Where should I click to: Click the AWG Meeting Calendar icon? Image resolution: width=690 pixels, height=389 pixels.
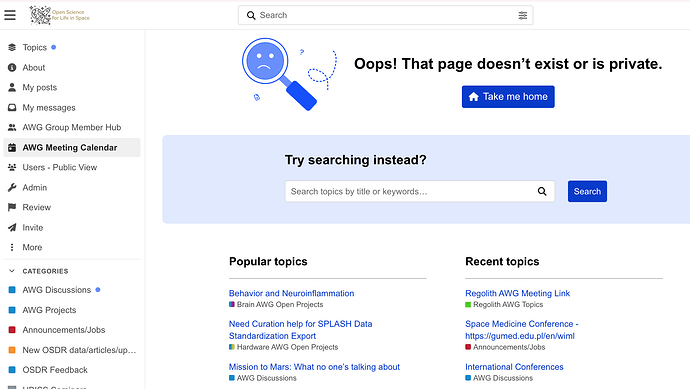pos(12,147)
